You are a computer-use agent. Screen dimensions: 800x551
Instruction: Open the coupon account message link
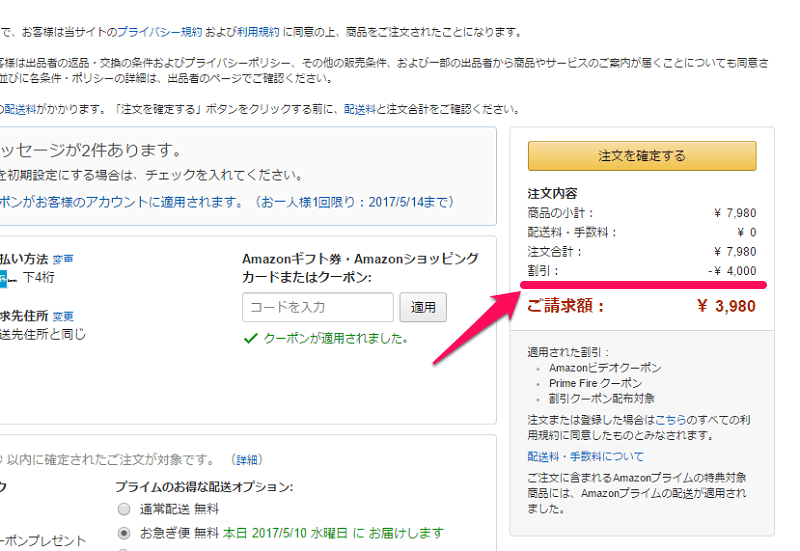(227, 202)
